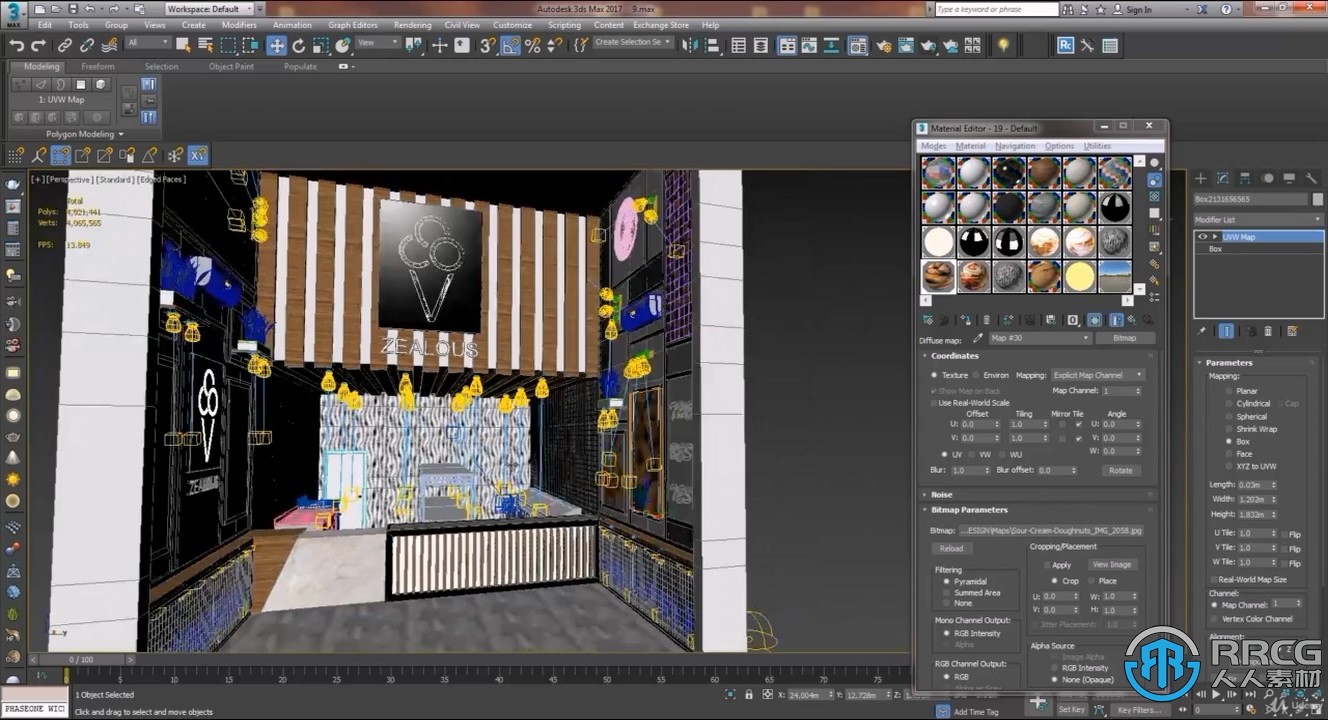
Task: Toggle Angle Snap icon
Action: tap(510, 45)
